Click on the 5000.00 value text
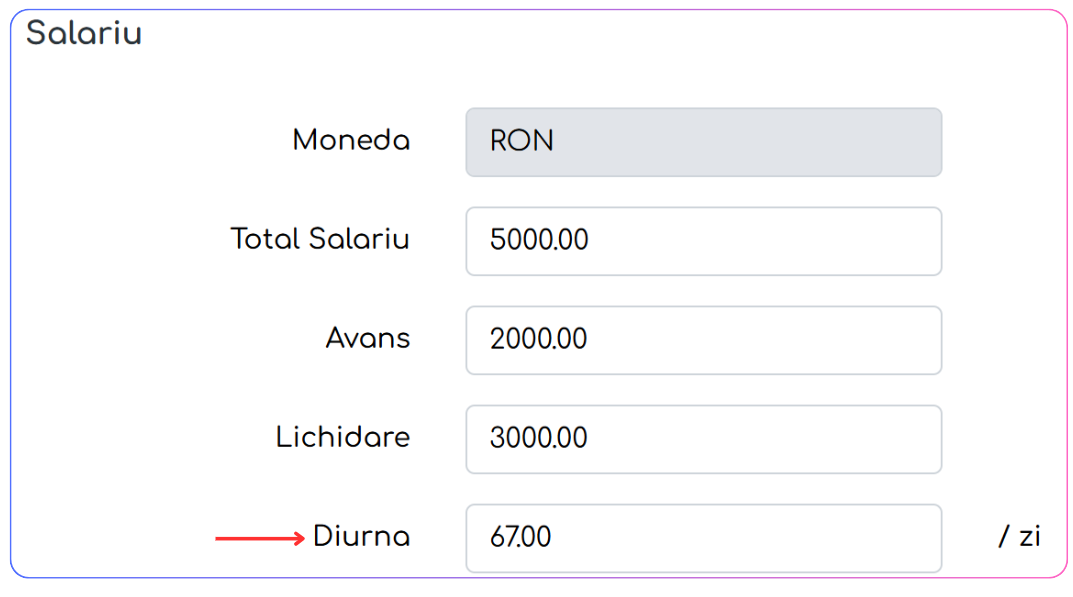 (x=539, y=240)
